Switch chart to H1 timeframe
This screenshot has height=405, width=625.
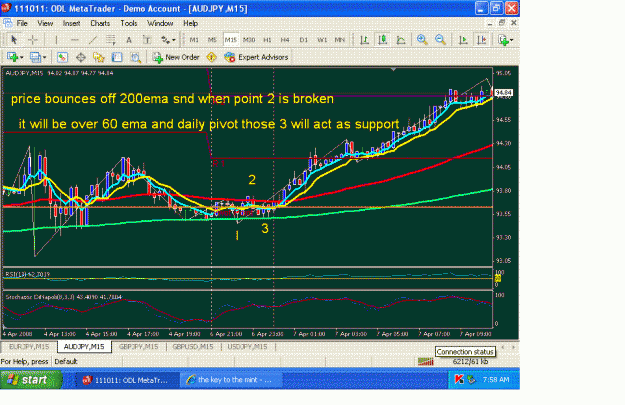coord(267,39)
